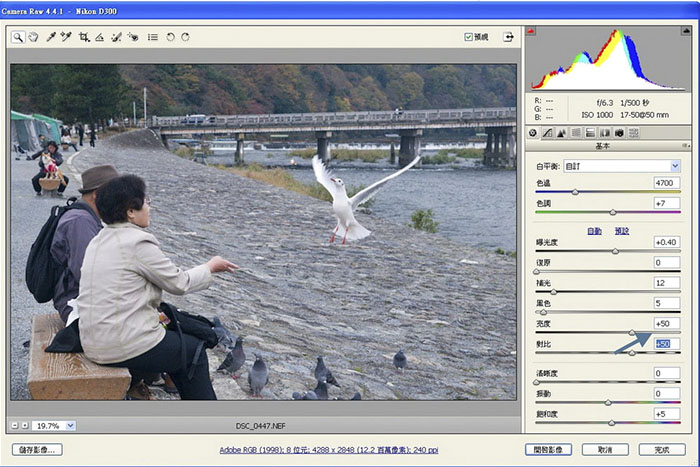Toggle the 預視 preview checkbox
The height and width of the screenshot is (467, 700).
tap(469, 37)
